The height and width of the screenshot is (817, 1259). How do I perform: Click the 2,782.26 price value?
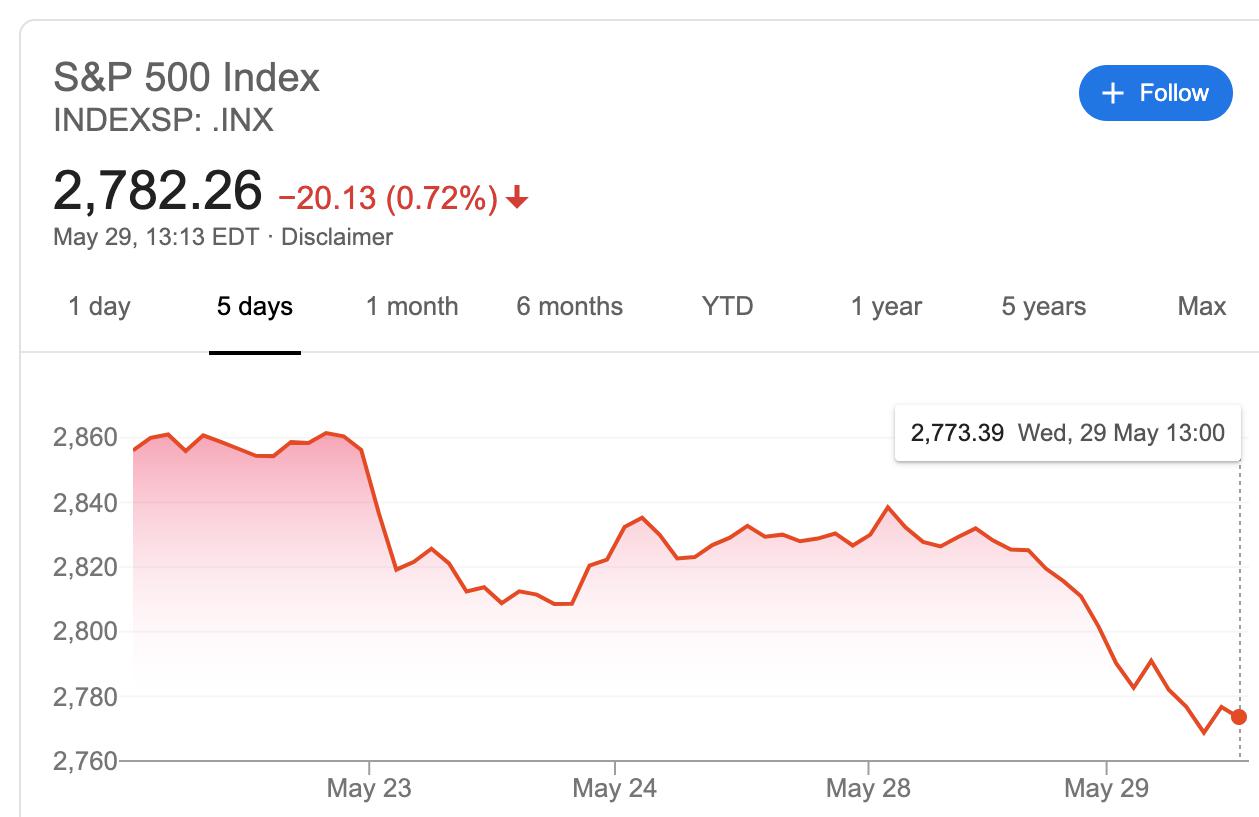158,190
